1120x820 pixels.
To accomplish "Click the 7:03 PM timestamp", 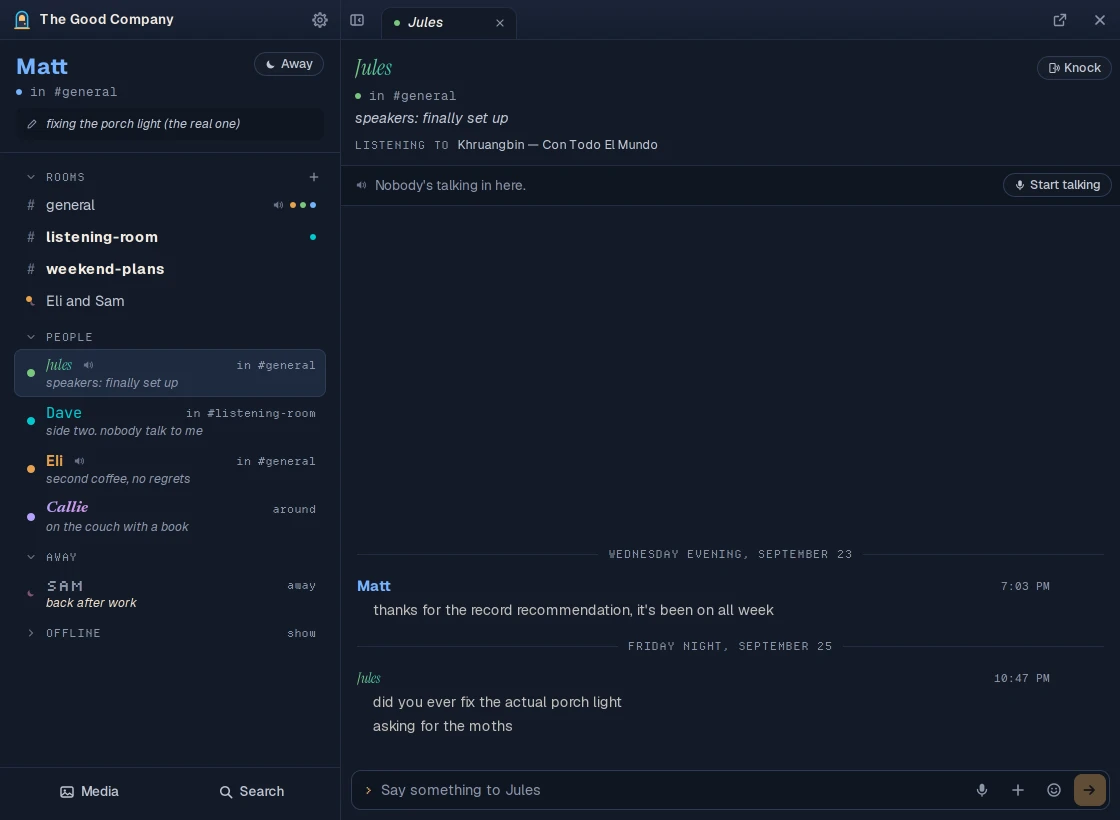I will pyautogui.click(x=1025, y=586).
